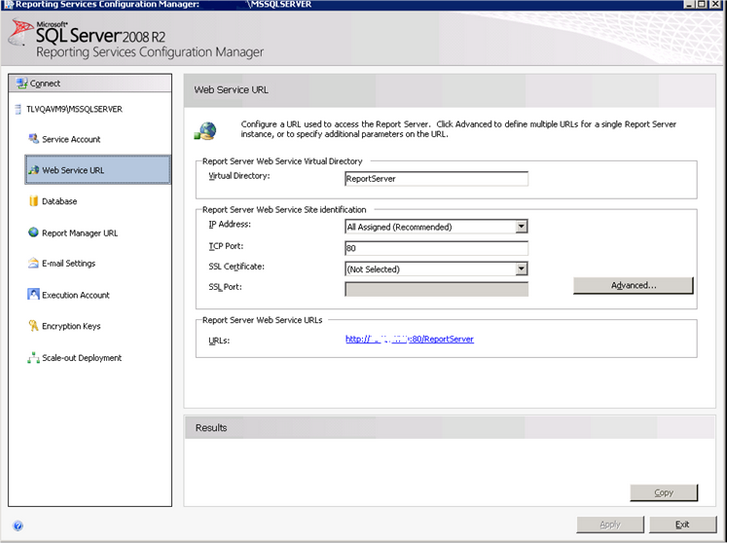Click the Web Service URL icon
Image resolution: width=729 pixels, height=543 pixels.
pyautogui.click(x=33, y=170)
